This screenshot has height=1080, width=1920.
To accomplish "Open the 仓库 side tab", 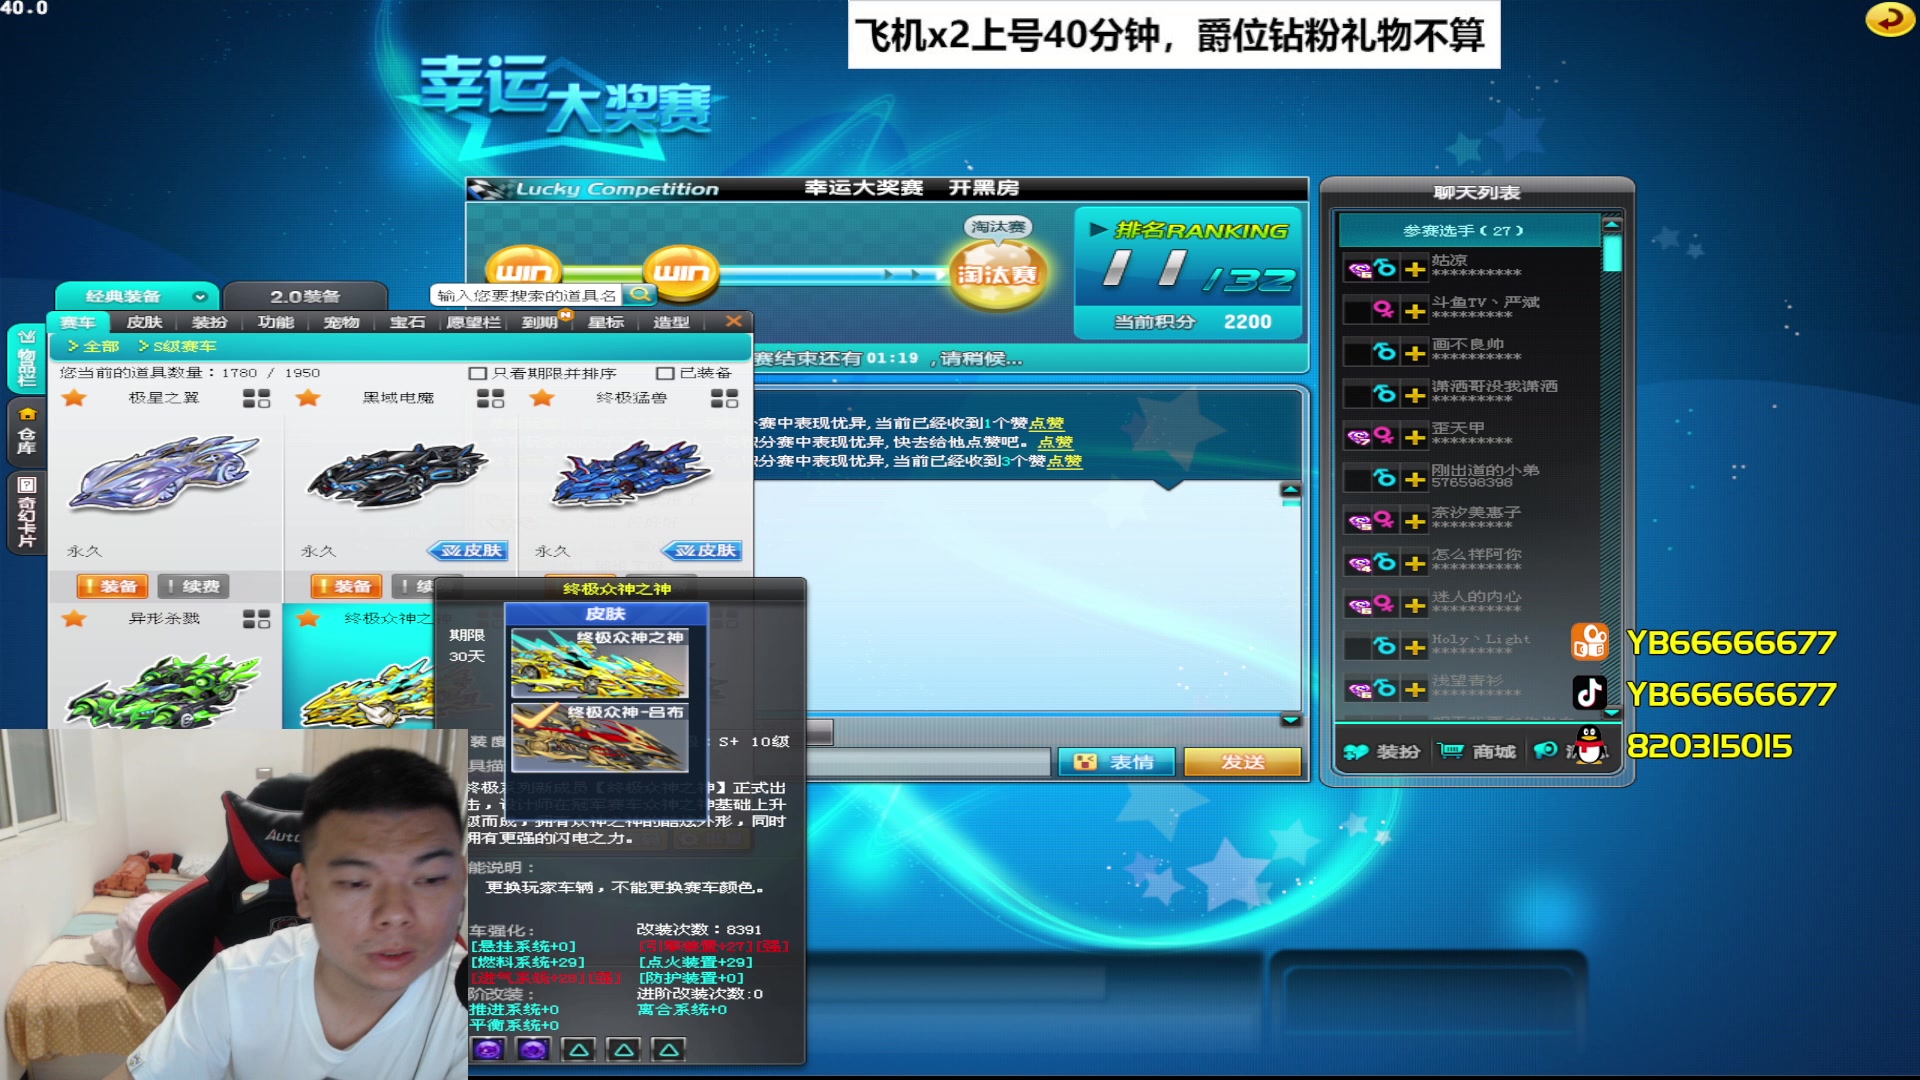I will 27,431.
